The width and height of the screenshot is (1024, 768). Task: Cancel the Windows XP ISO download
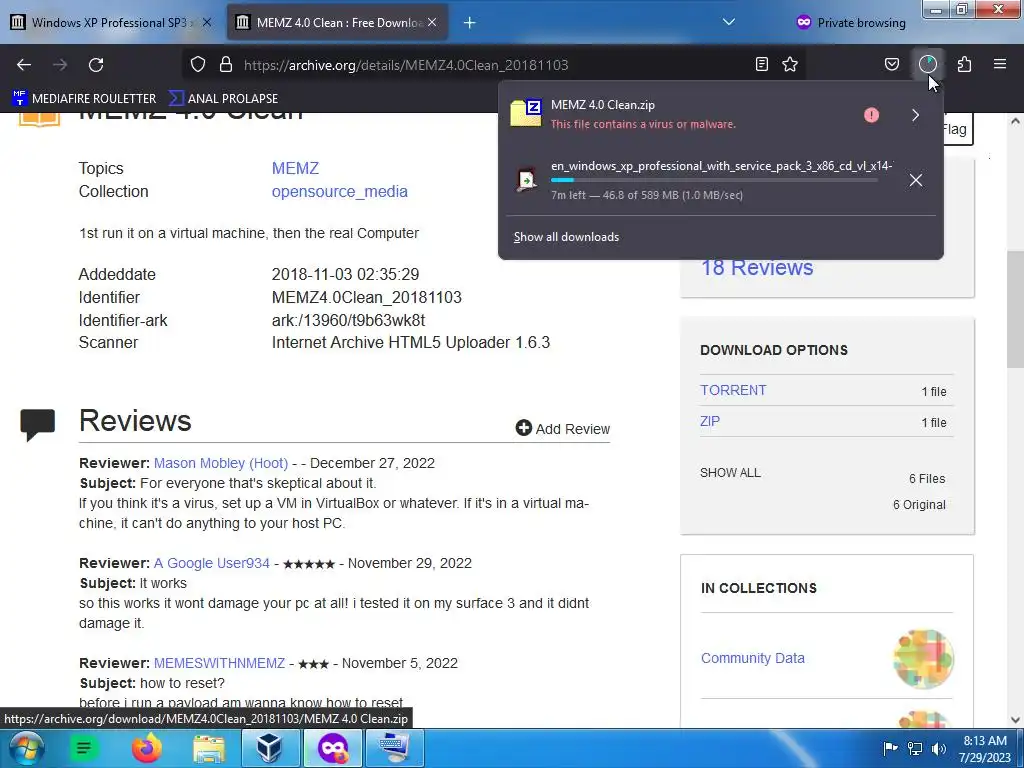[916, 180]
